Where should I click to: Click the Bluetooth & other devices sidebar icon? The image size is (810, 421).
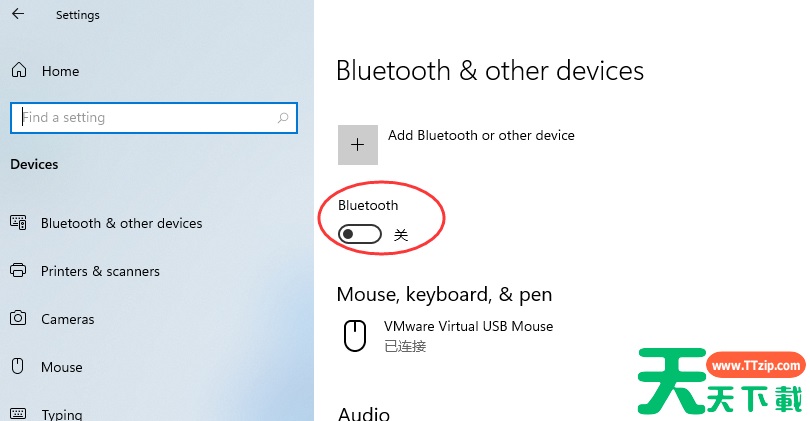pos(18,223)
